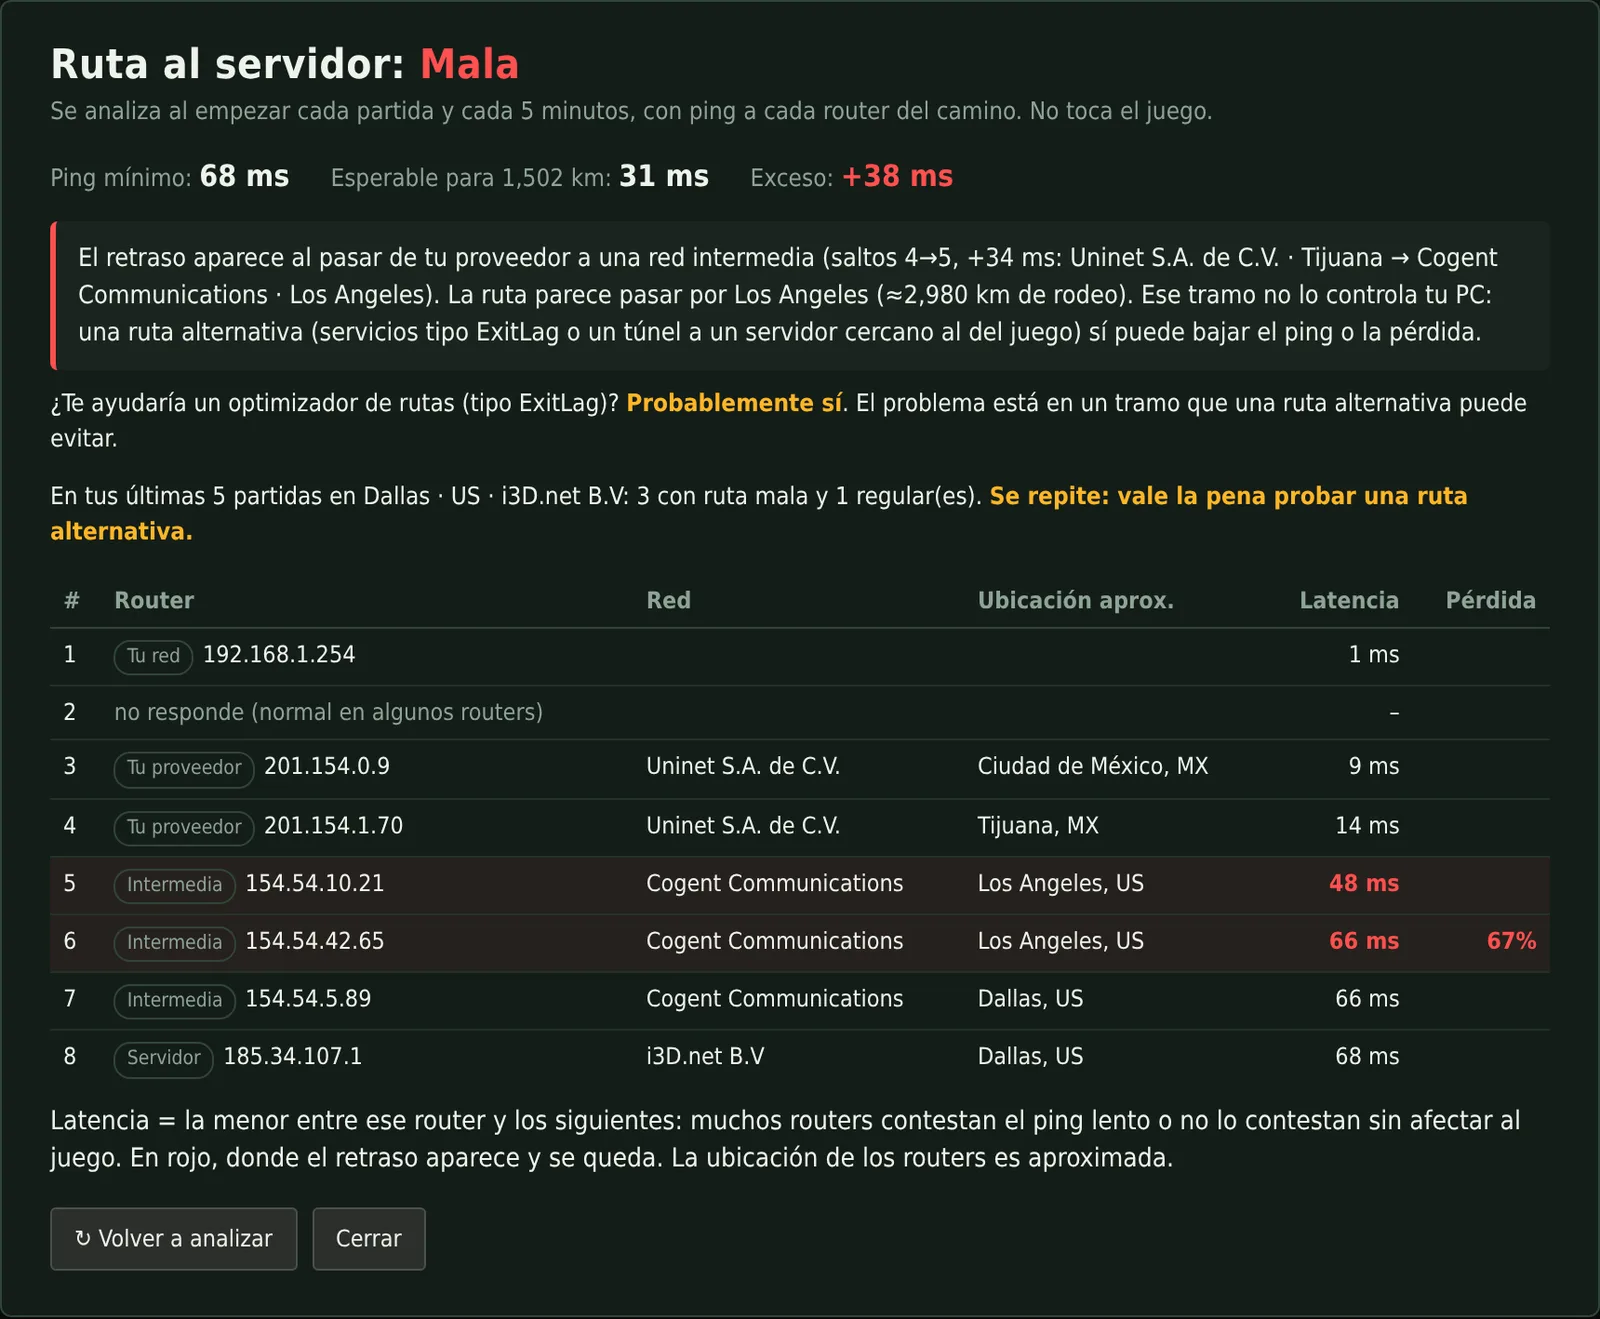Click the red 48 ms latency
The image size is (1600, 1319).
pos(1364,884)
